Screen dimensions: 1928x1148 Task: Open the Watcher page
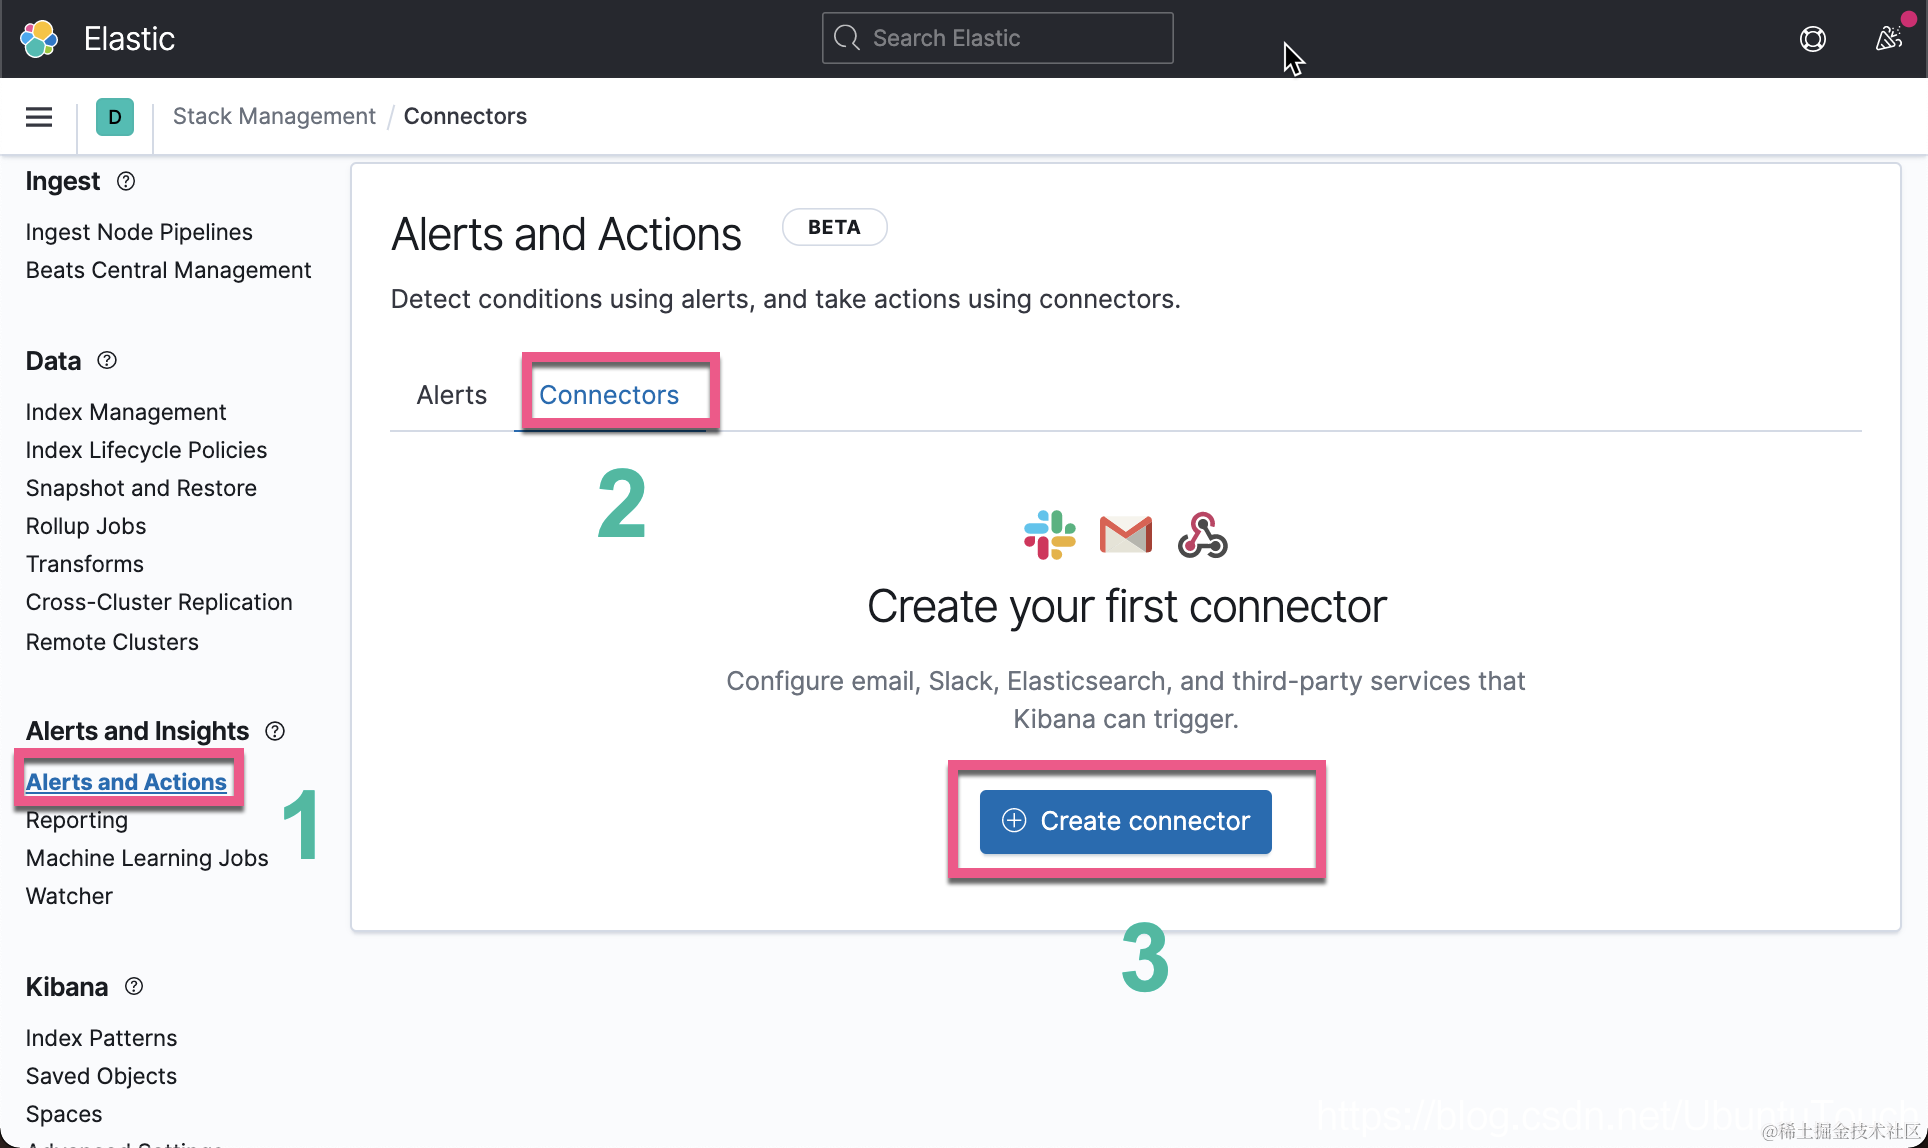69,896
